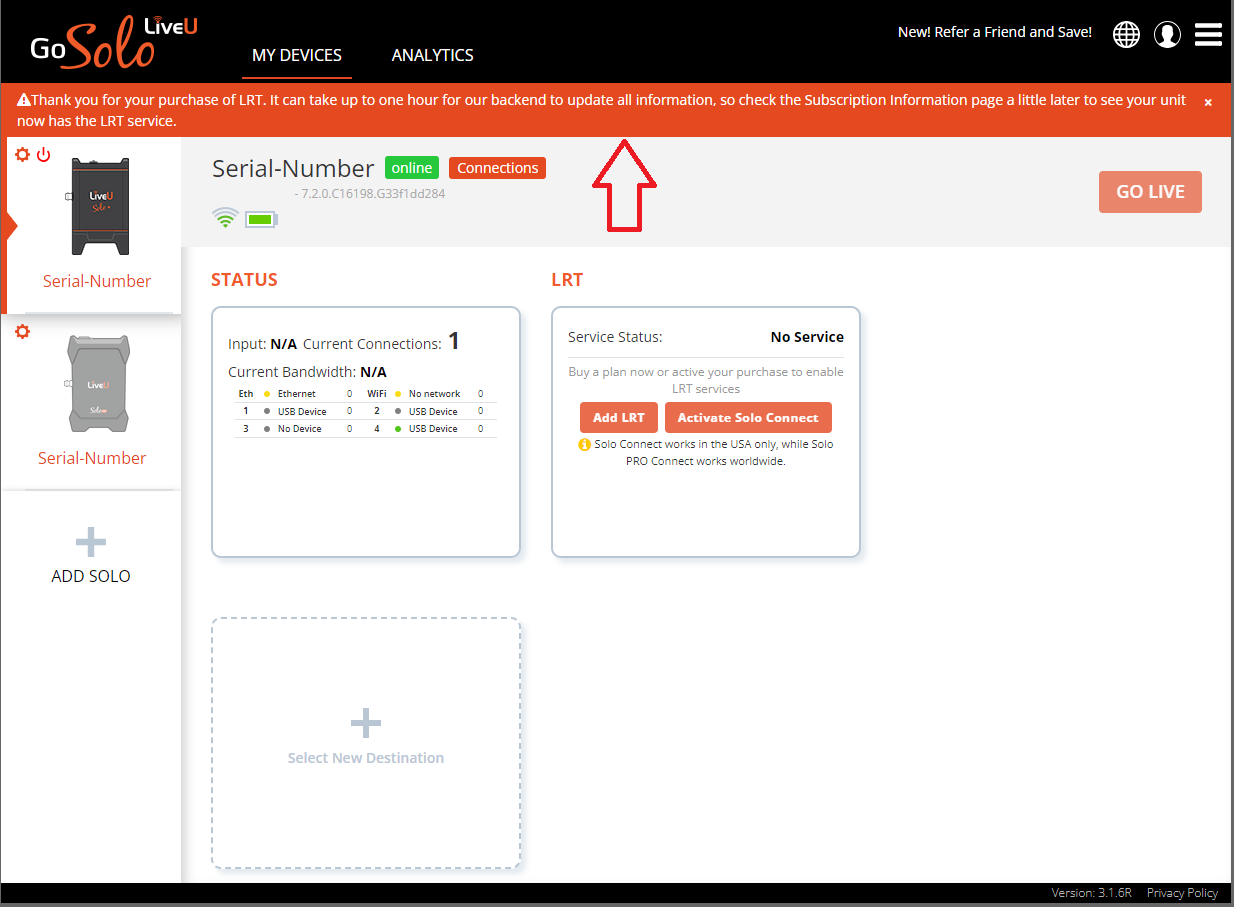The width and height of the screenshot is (1234, 907).
Task: Switch to the ANALYTICS tab
Action: click(x=433, y=55)
